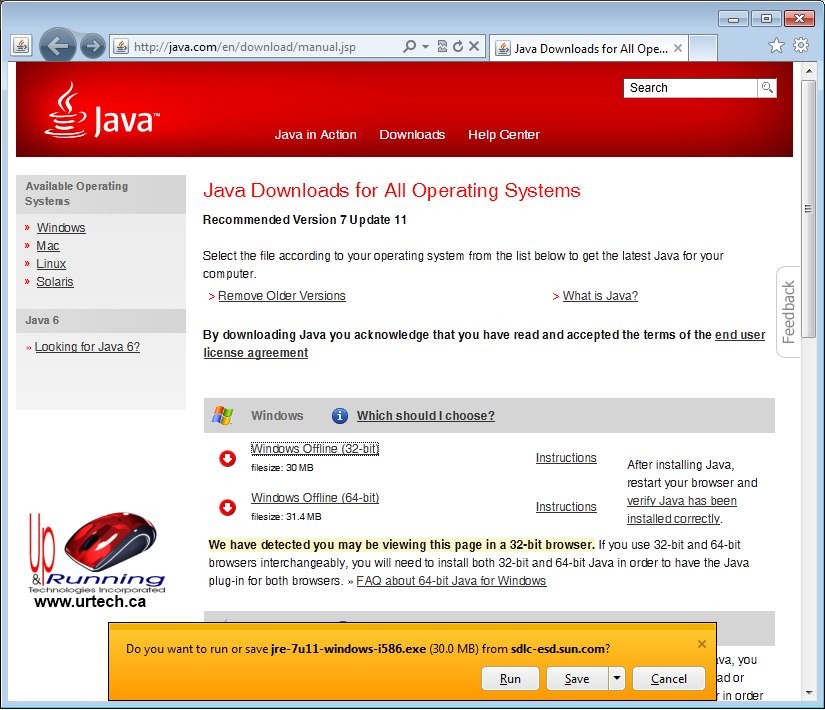The image size is (825, 710).
Task: Click the magnifier icon in Java search box
Action: 767,88
